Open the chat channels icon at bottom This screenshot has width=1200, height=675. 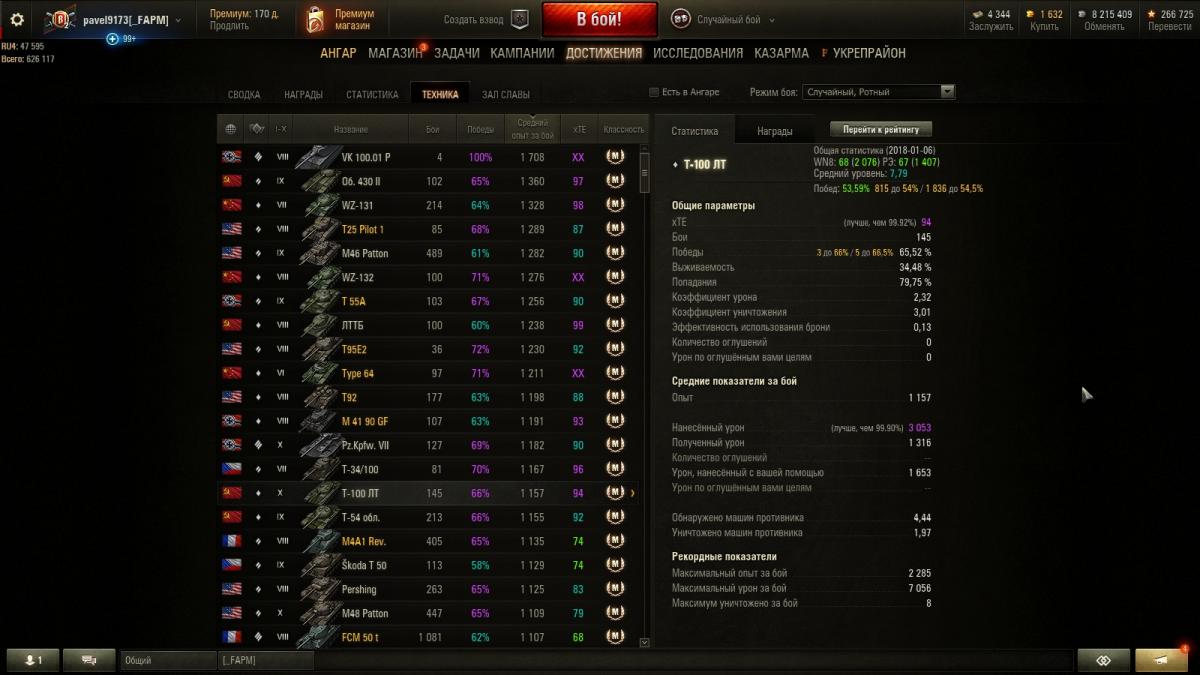pos(88,660)
